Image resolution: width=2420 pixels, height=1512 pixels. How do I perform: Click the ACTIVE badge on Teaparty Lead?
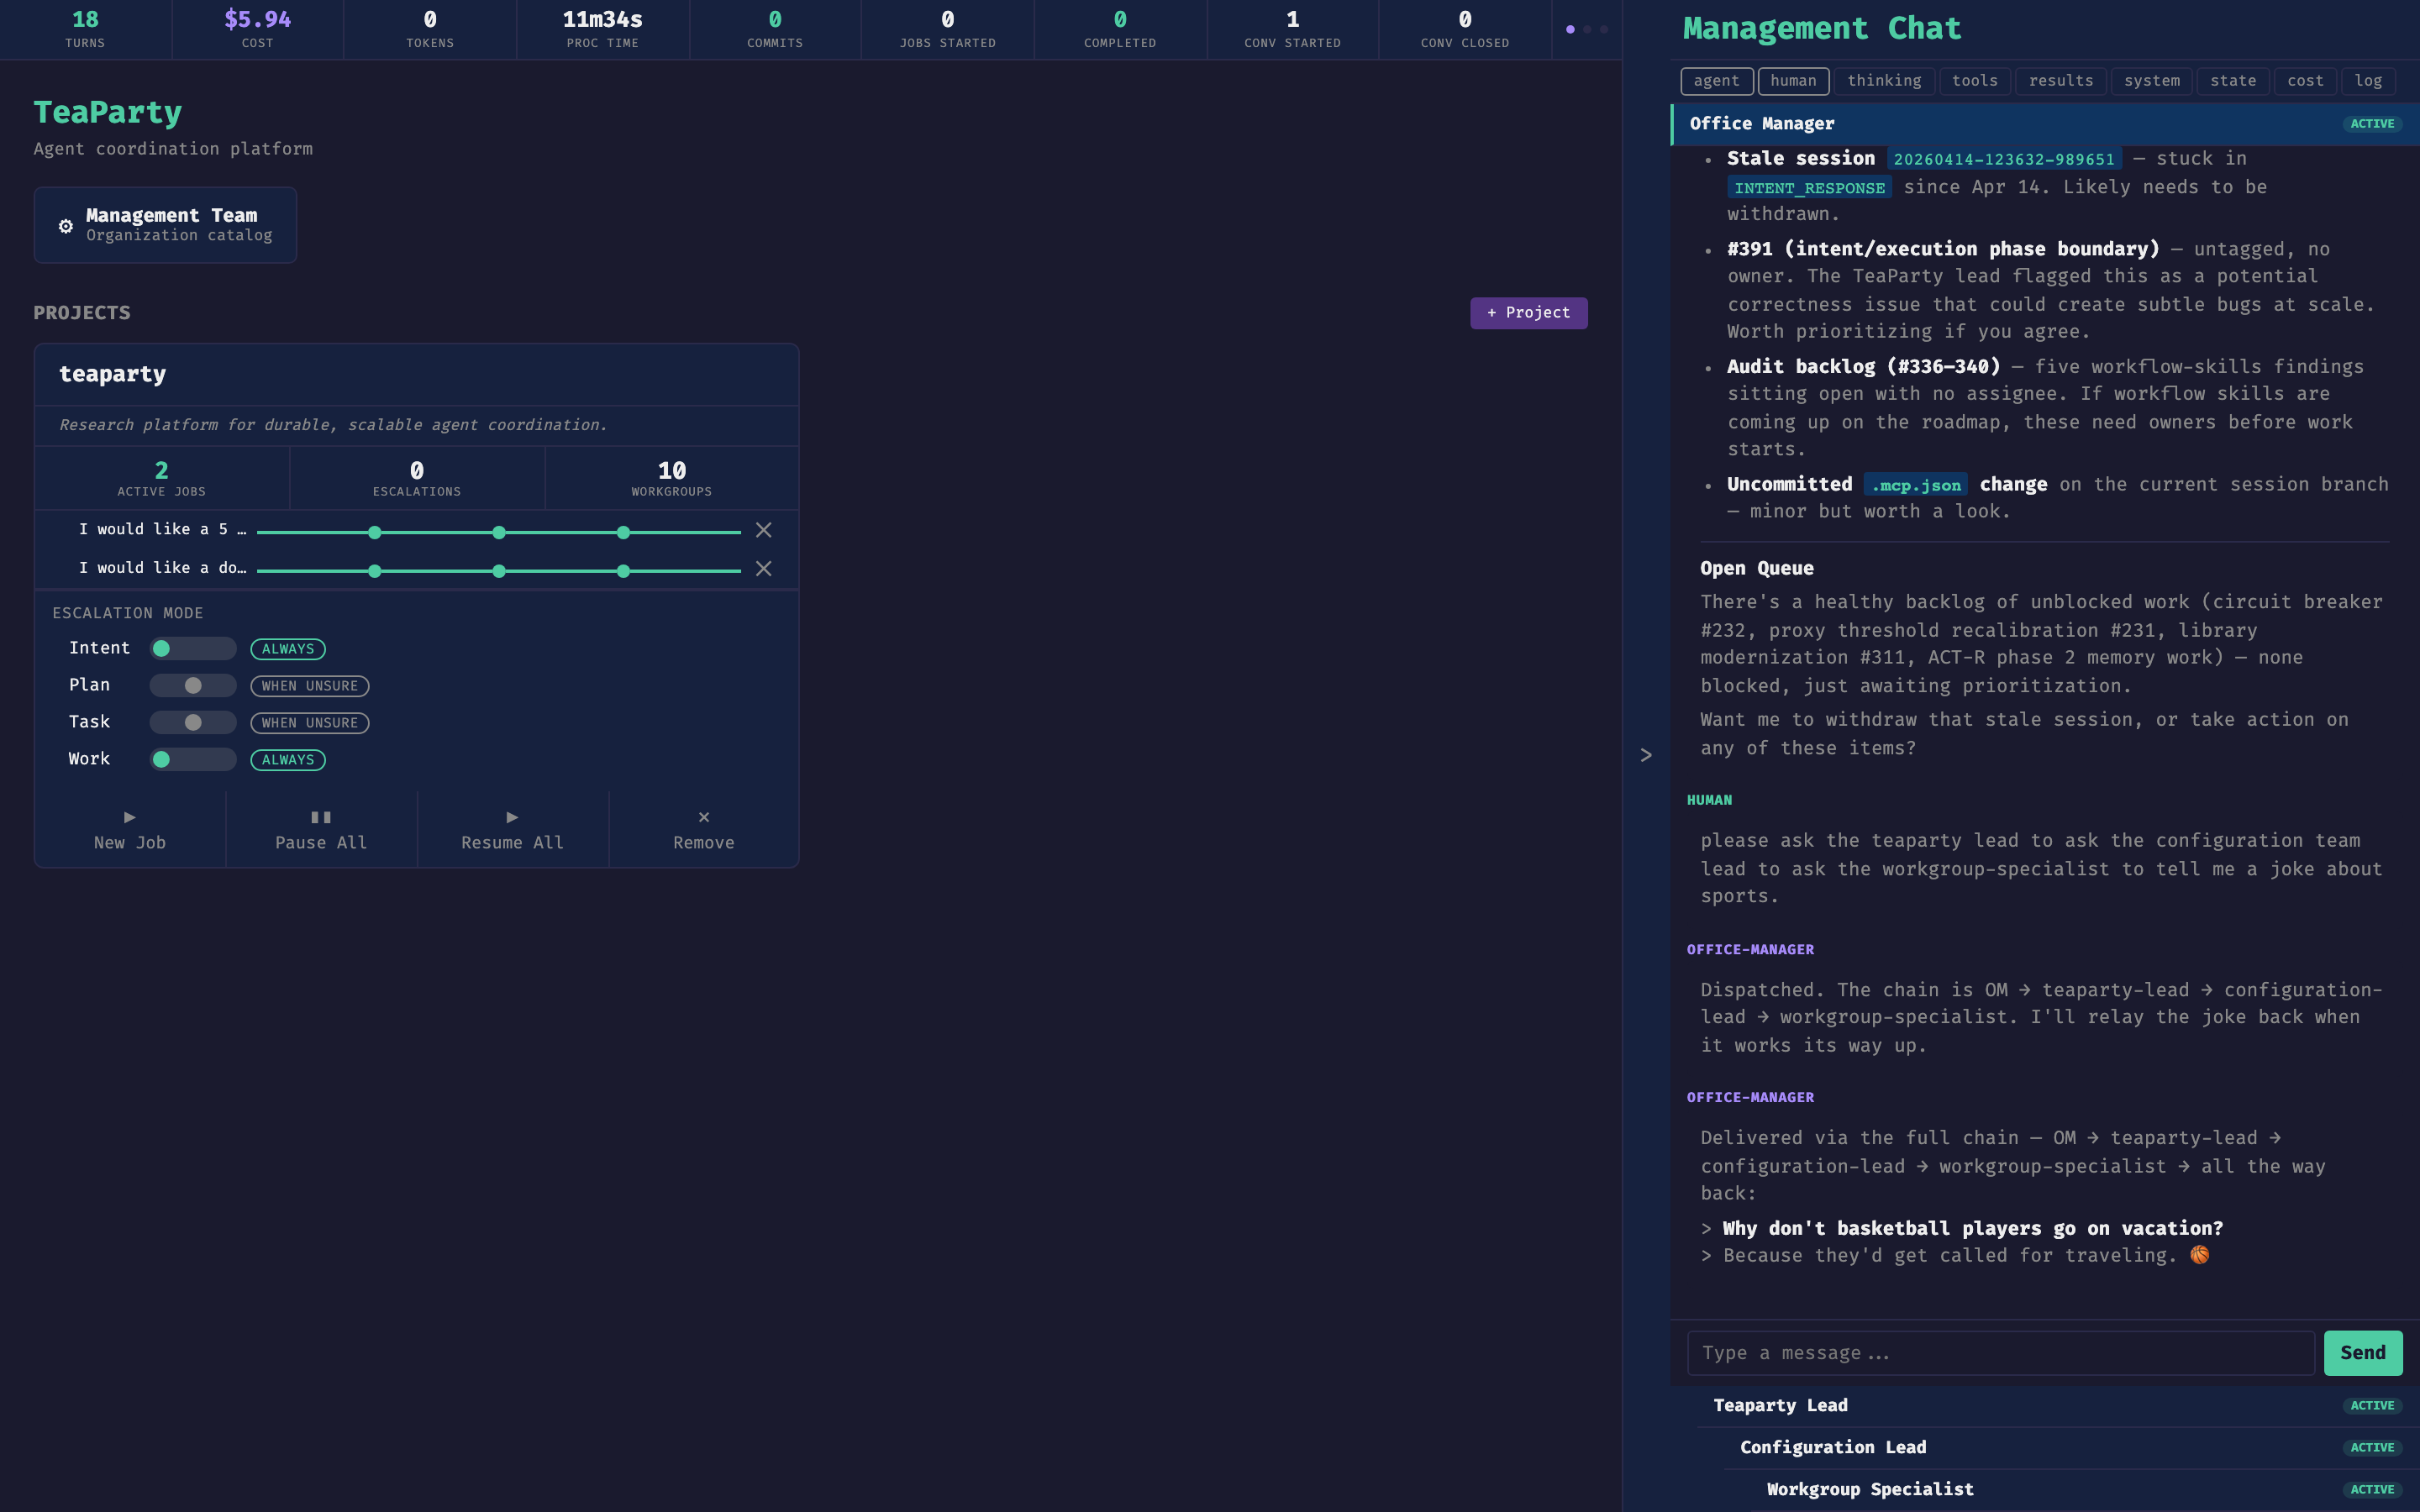(2372, 1406)
